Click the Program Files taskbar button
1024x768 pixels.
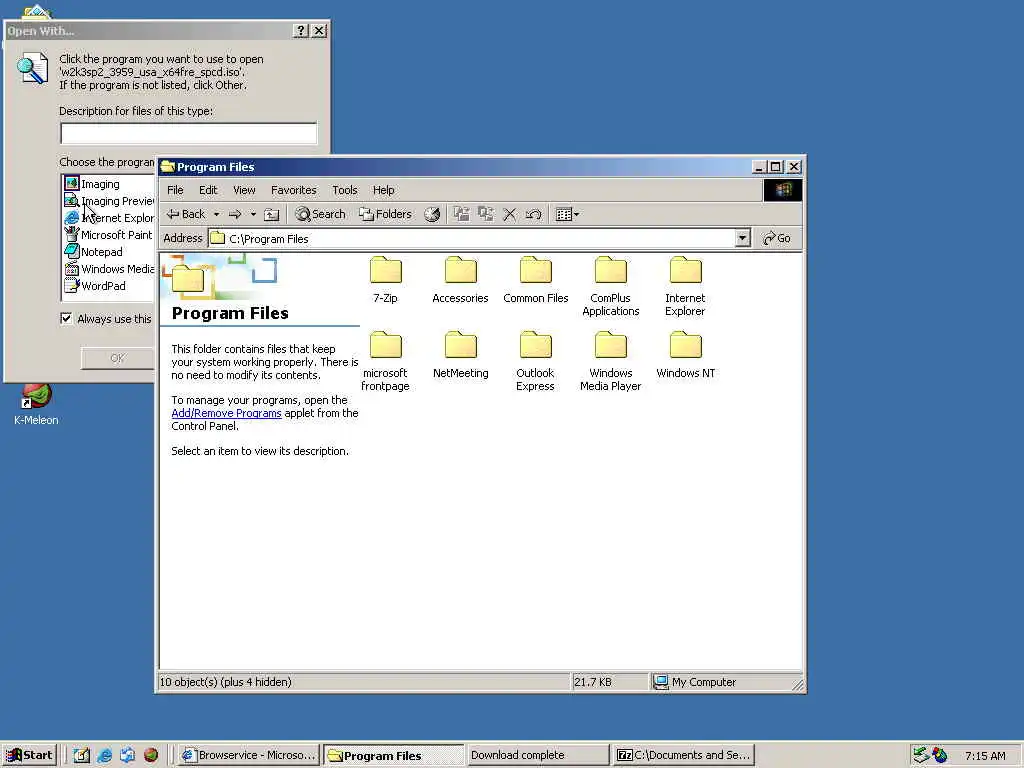(393, 755)
